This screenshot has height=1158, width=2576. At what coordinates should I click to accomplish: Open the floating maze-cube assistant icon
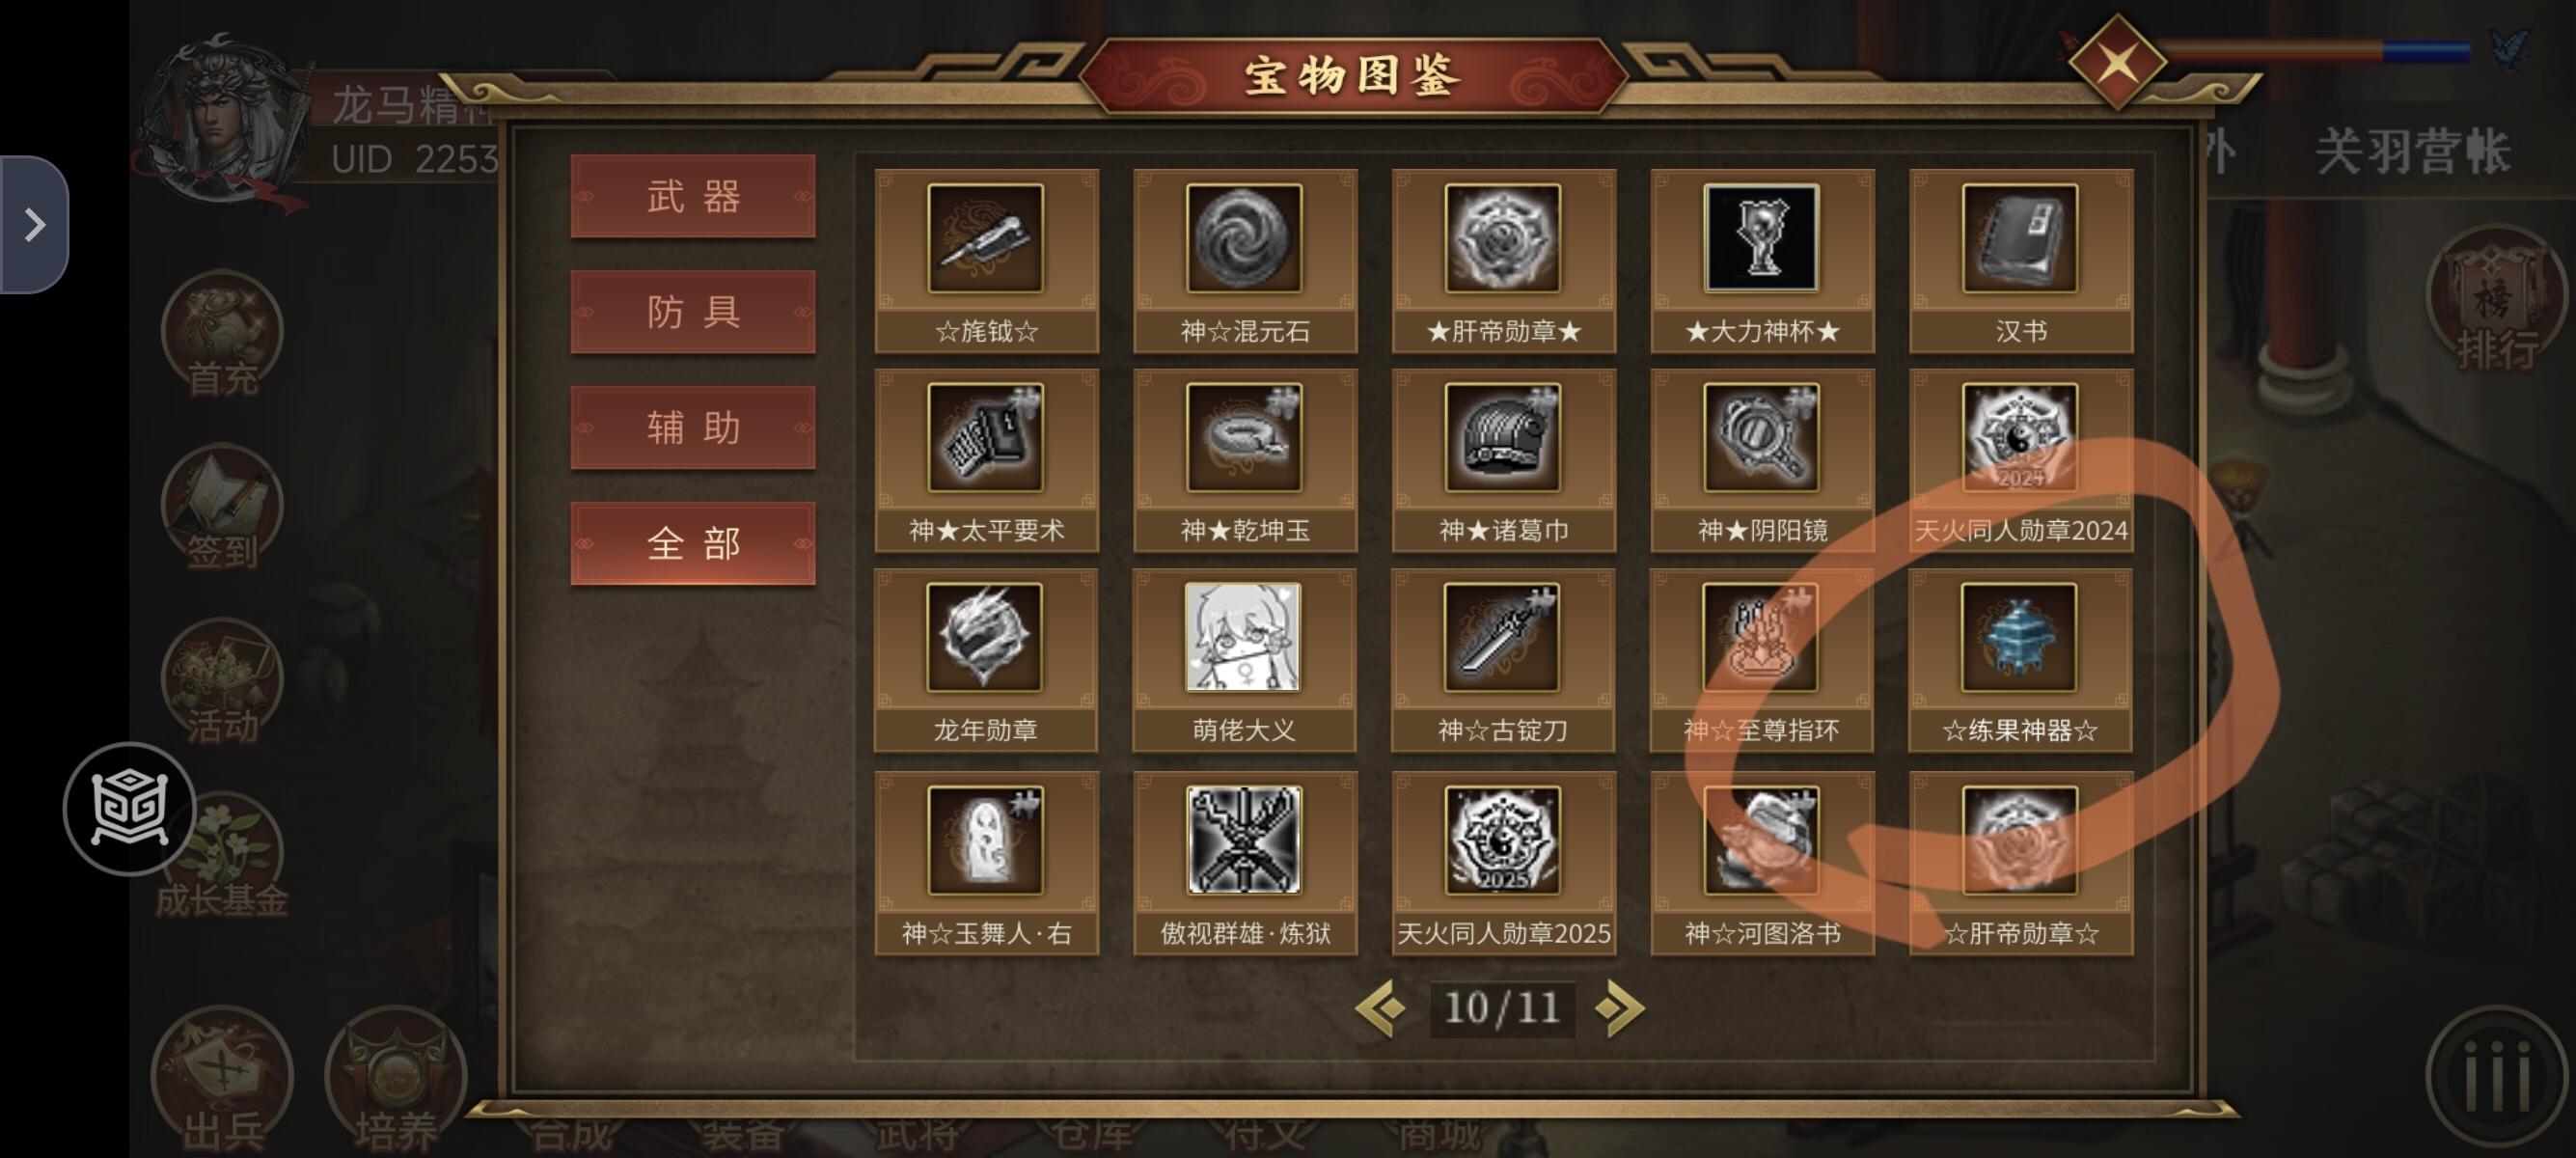point(130,808)
